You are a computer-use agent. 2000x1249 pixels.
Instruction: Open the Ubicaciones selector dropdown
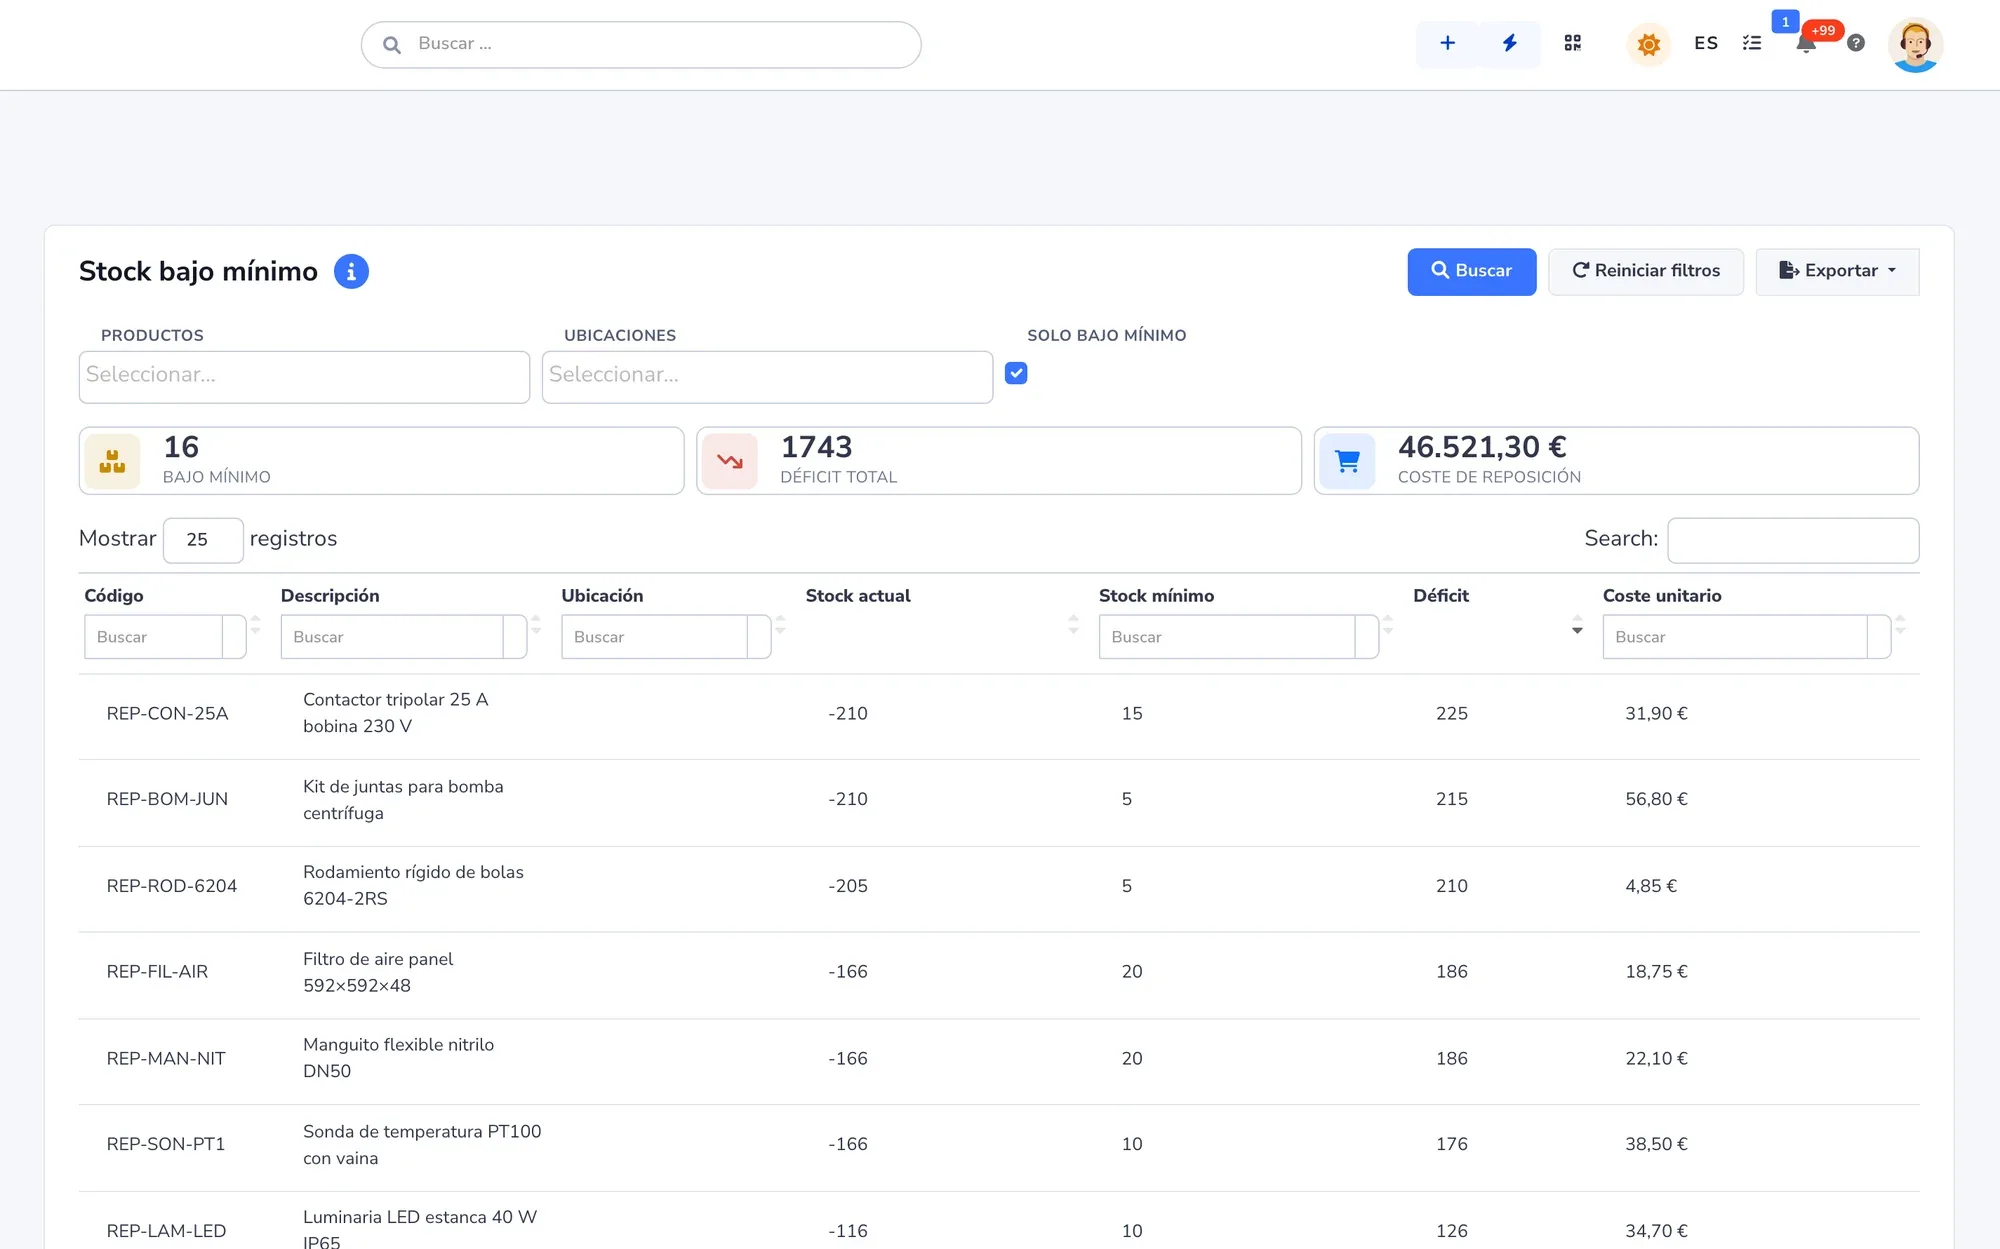coord(767,377)
